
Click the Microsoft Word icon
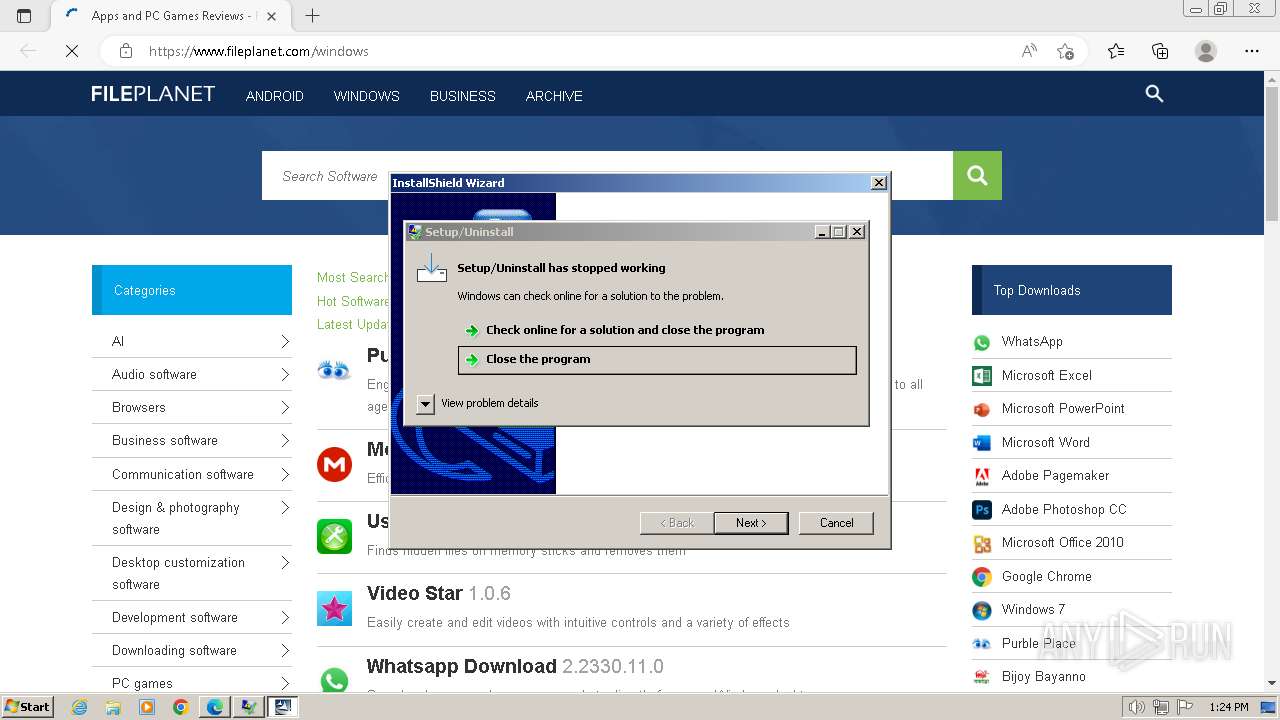click(982, 443)
